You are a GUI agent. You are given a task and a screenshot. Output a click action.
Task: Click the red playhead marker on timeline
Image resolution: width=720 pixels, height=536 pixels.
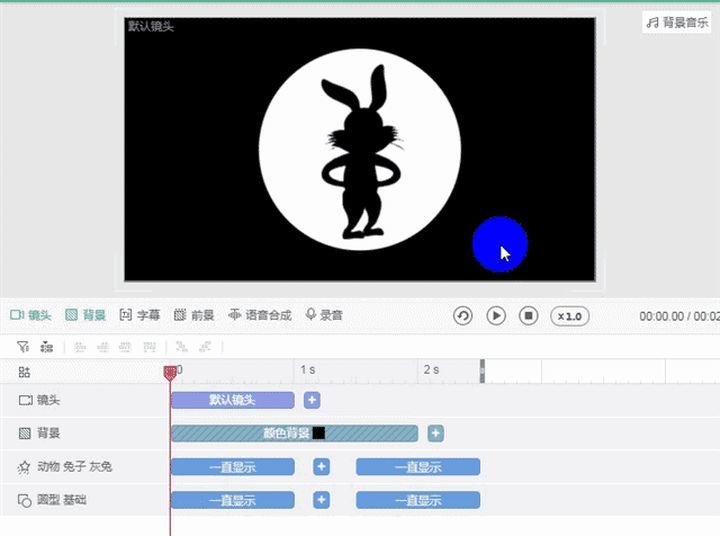[170, 373]
